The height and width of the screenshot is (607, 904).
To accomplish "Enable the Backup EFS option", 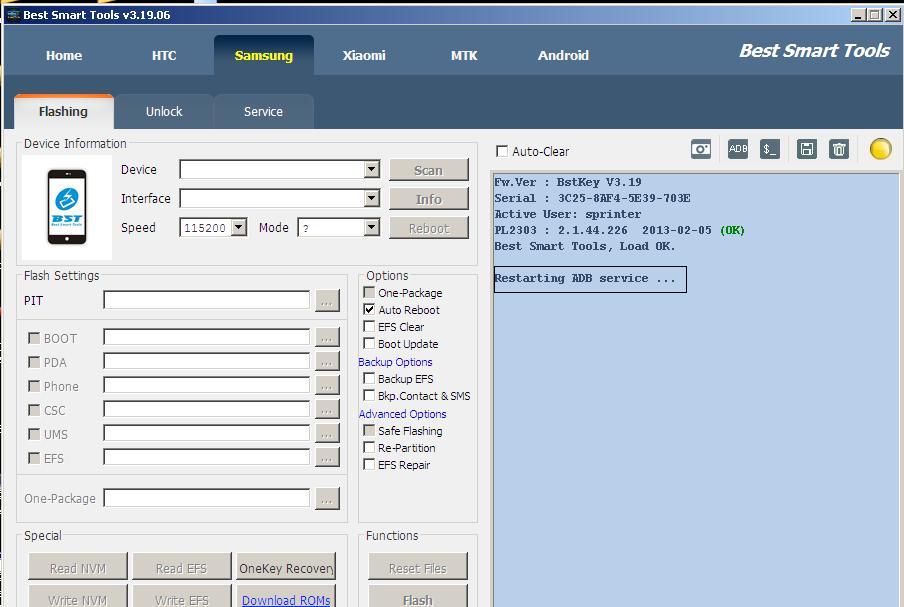I will coord(369,378).
